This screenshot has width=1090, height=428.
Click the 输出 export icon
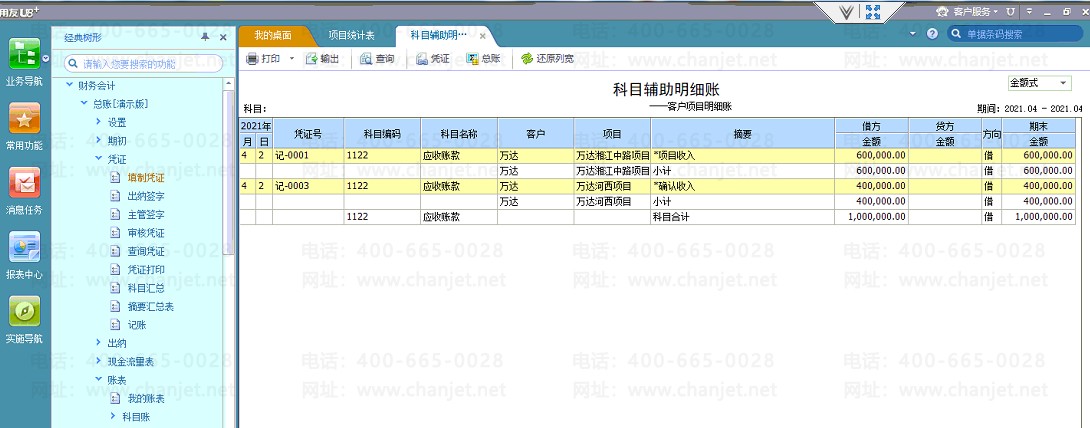coord(311,59)
